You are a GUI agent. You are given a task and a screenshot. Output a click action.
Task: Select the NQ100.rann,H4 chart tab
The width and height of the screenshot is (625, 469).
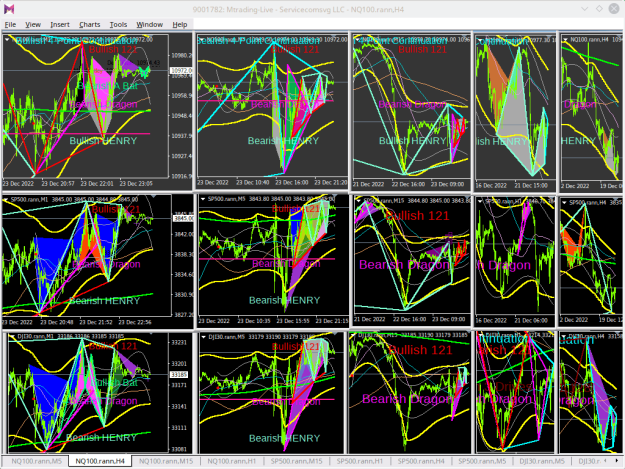pyautogui.click(x=100, y=461)
